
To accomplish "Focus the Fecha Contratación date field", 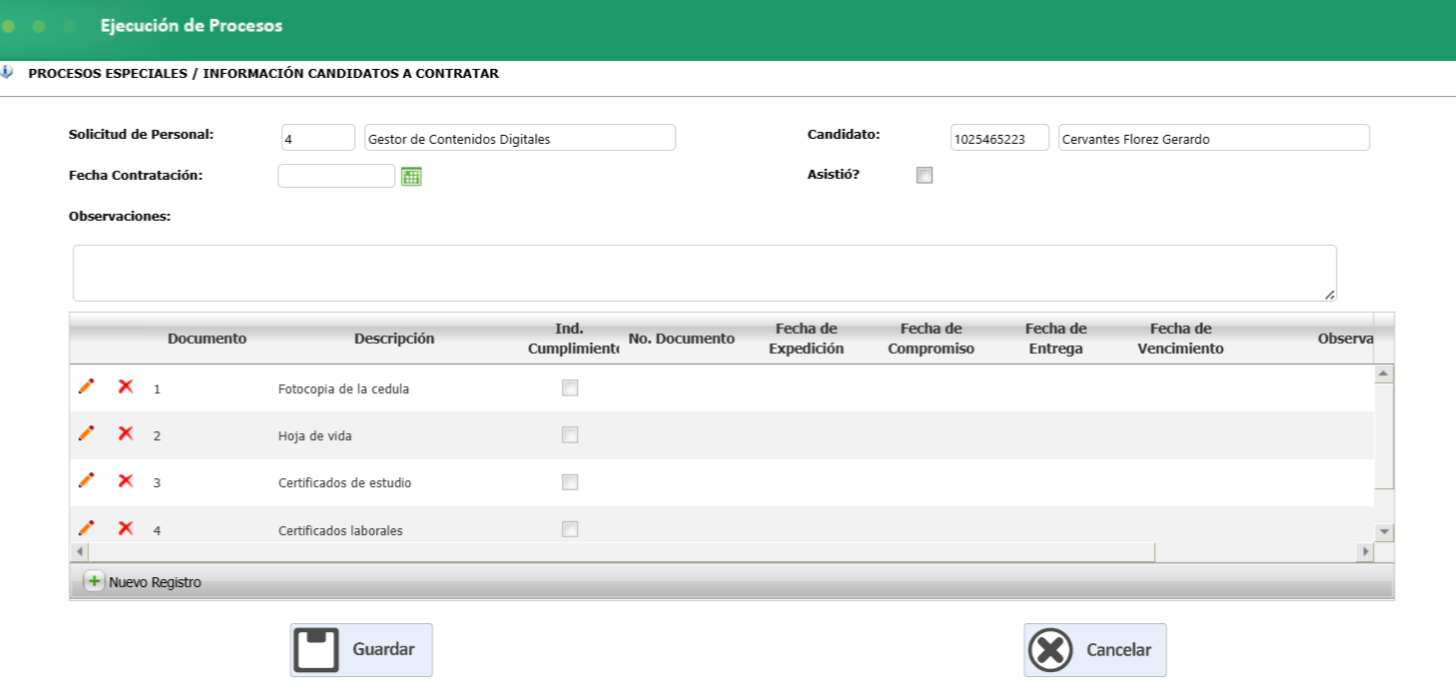I will [336, 176].
